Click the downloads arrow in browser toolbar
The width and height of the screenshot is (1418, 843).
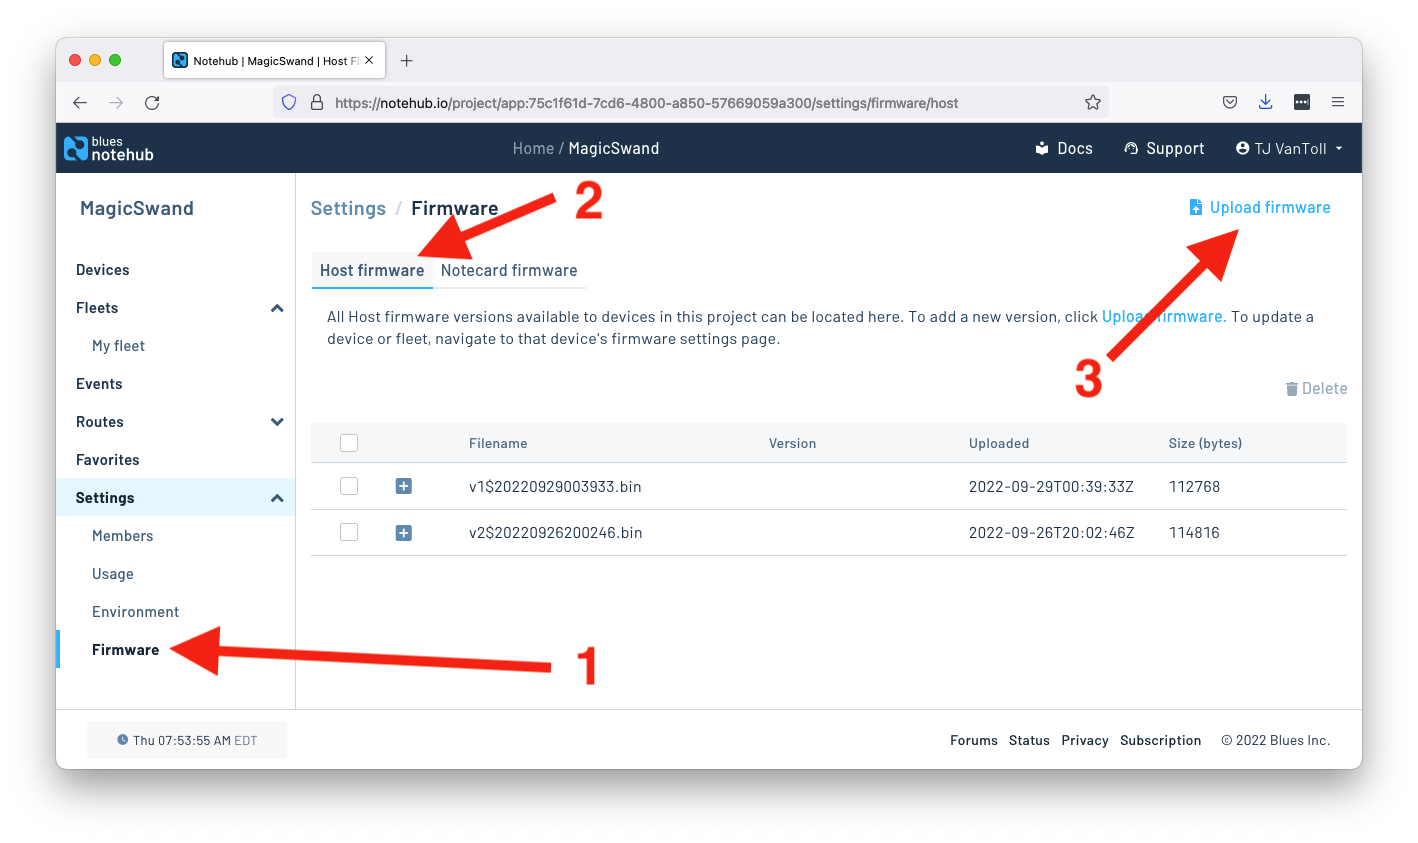click(1266, 102)
